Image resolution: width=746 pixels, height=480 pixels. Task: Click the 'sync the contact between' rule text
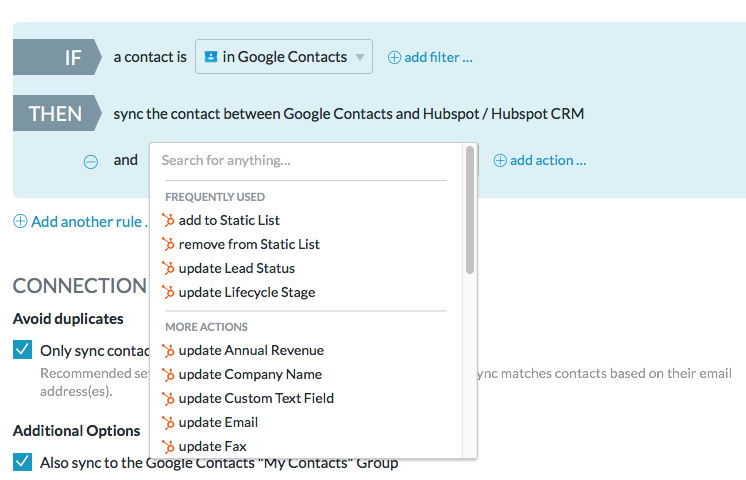click(x=349, y=114)
